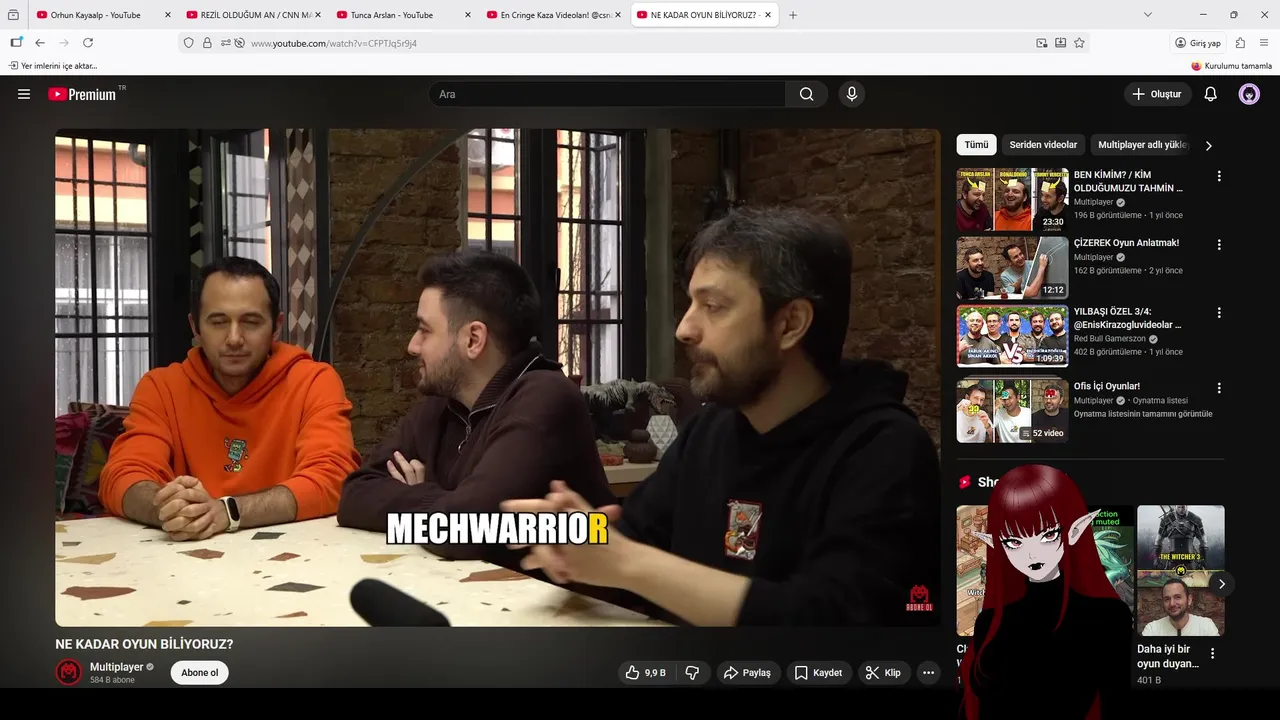This screenshot has height=720, width=1280.
Task: Click the Oluştur create button
Action: tap(1157, 94)
